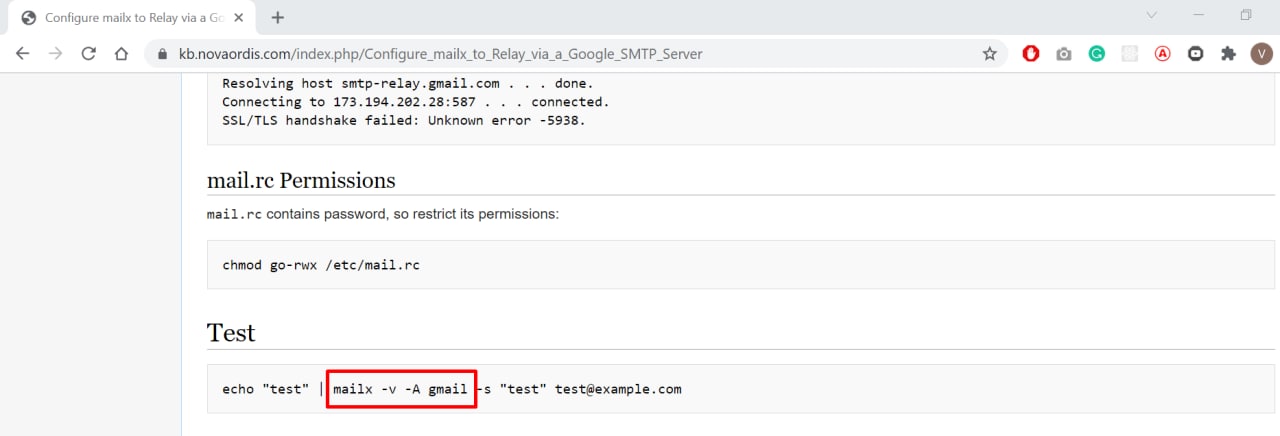Click the Test section heading
The image size is (1280, 436).
(x=231, y=332)
